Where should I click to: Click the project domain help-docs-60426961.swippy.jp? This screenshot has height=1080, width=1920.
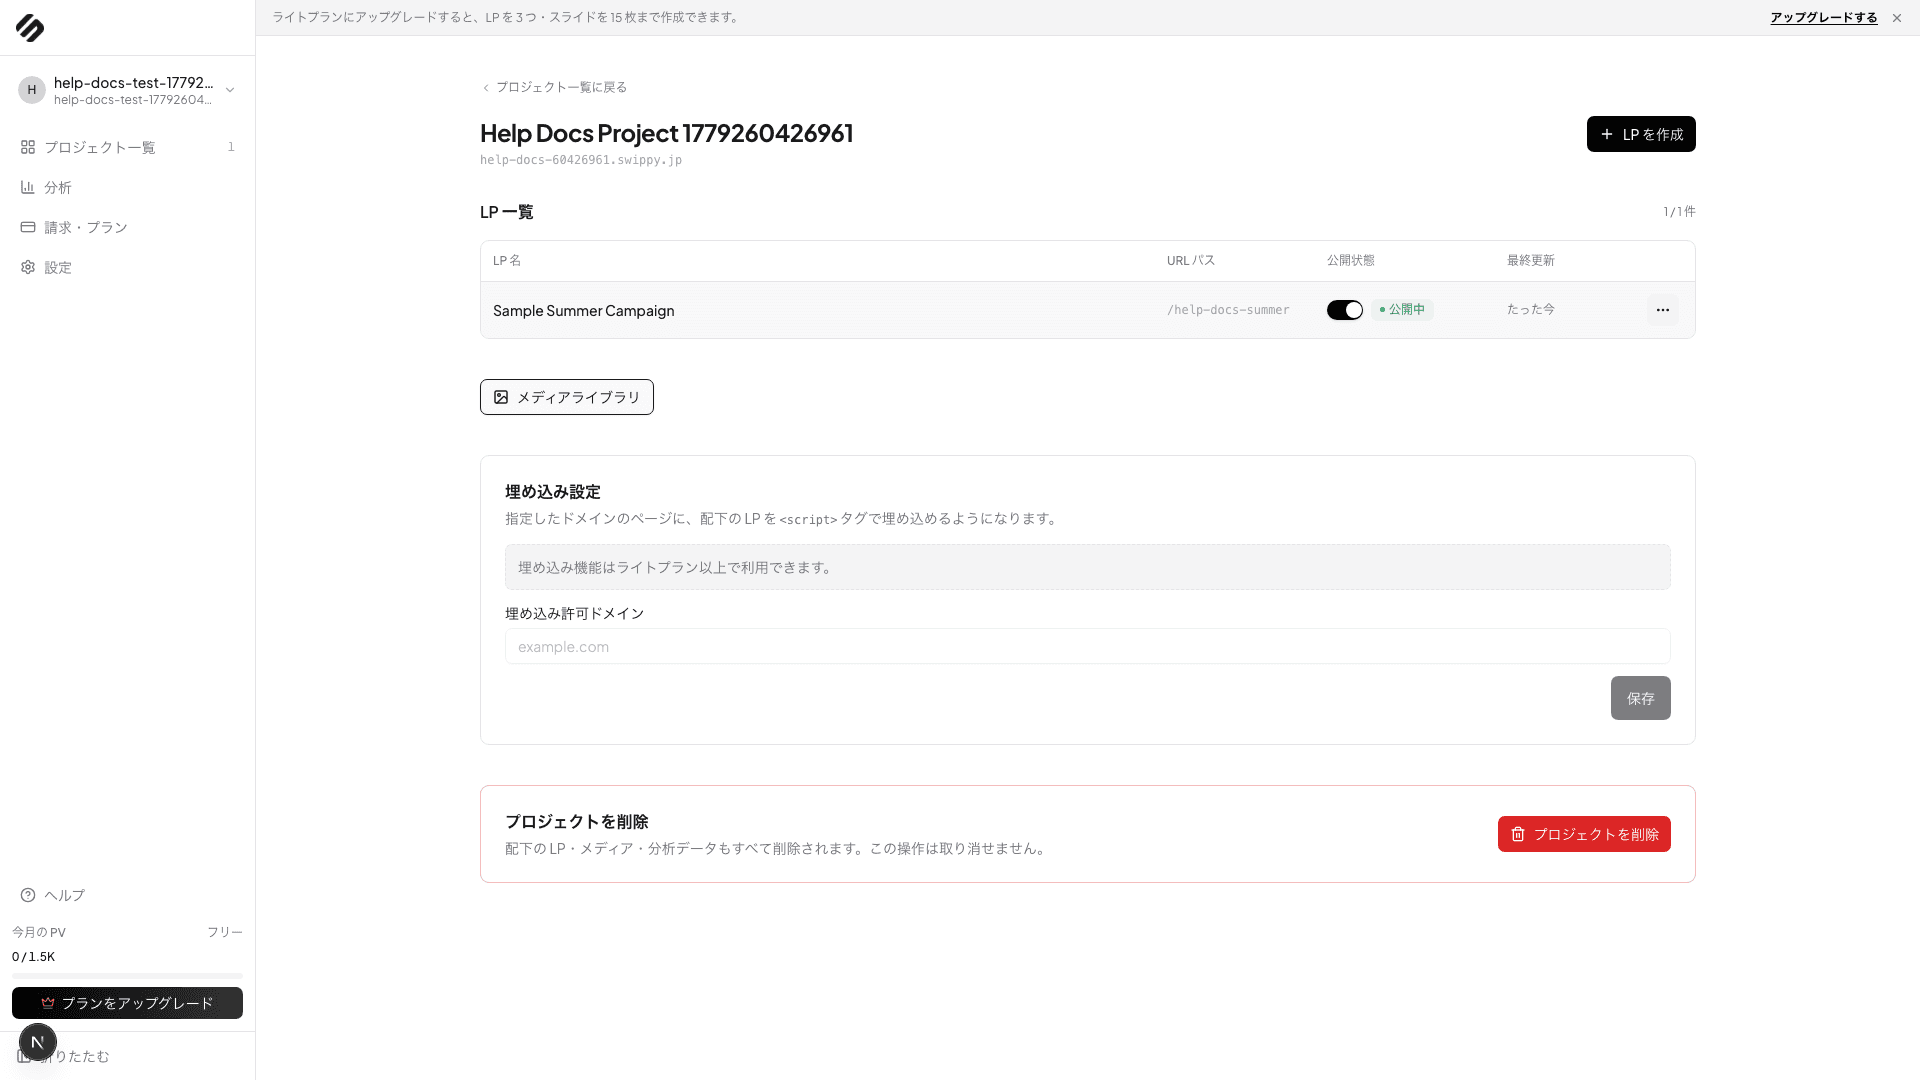(581, 160)
